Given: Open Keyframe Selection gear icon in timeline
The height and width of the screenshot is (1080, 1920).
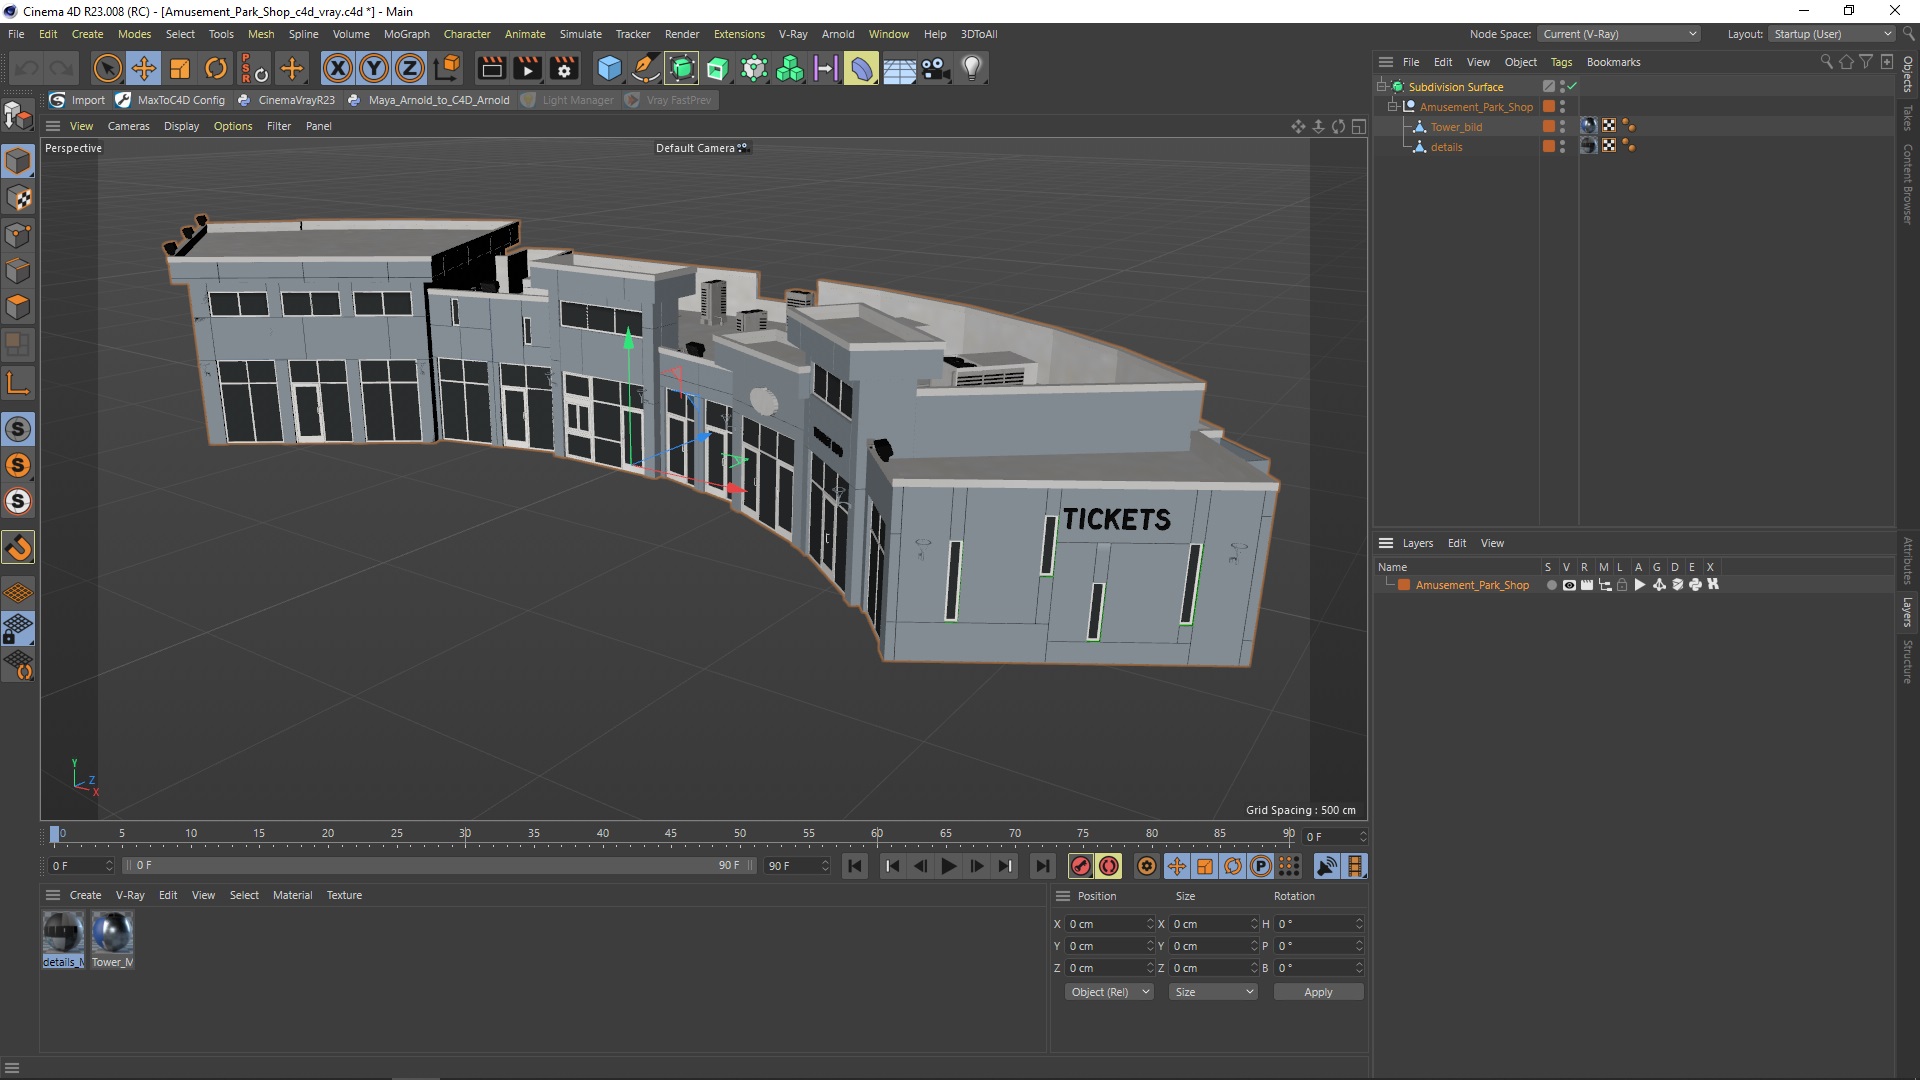Looking at the screenshot, I should coord(1147,866).
